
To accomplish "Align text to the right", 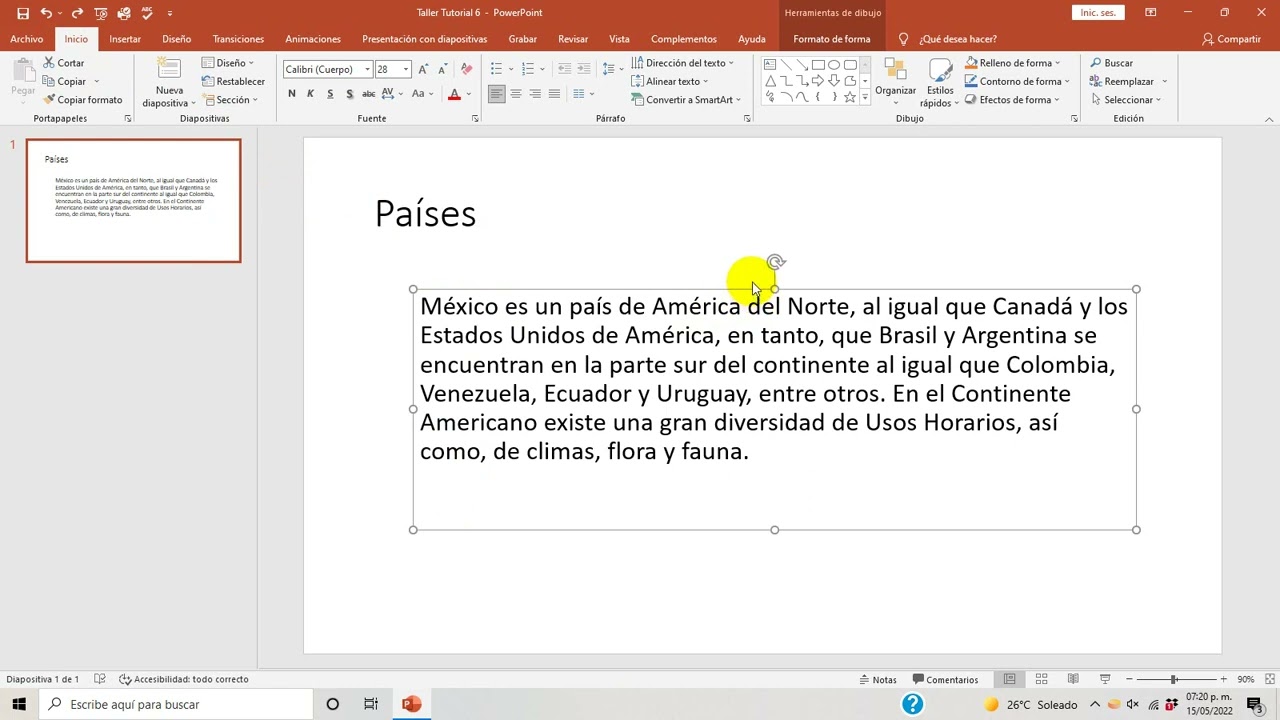I will point(535,94).
